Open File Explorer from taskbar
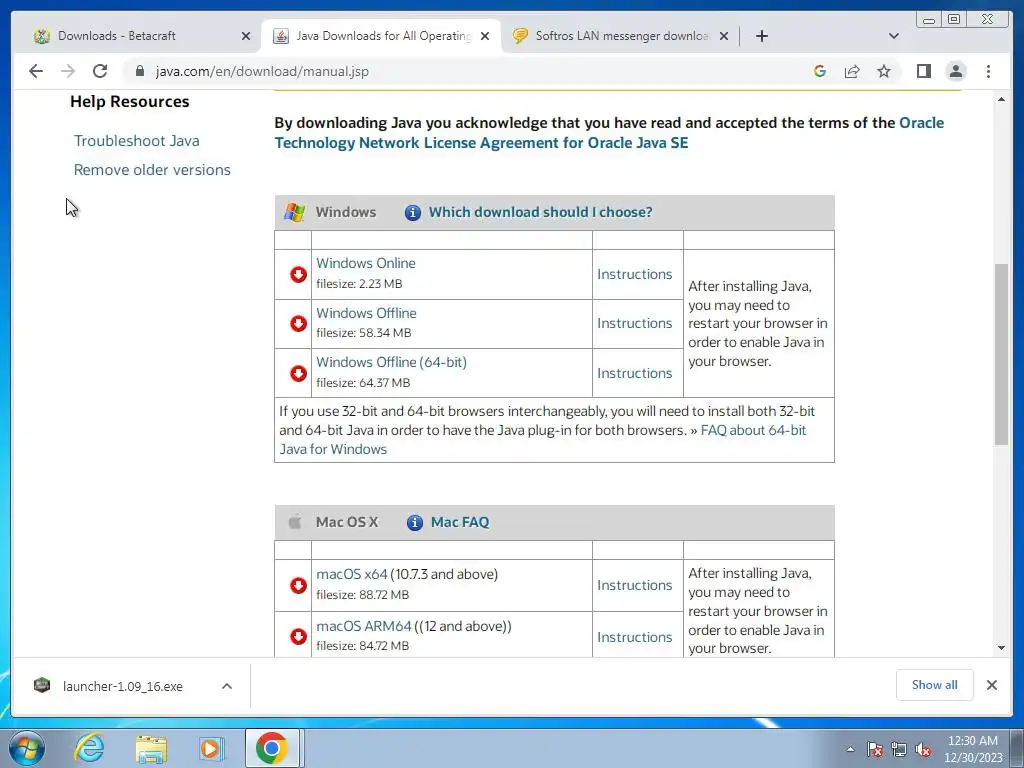1024x768 pixels. click(151, 748)
